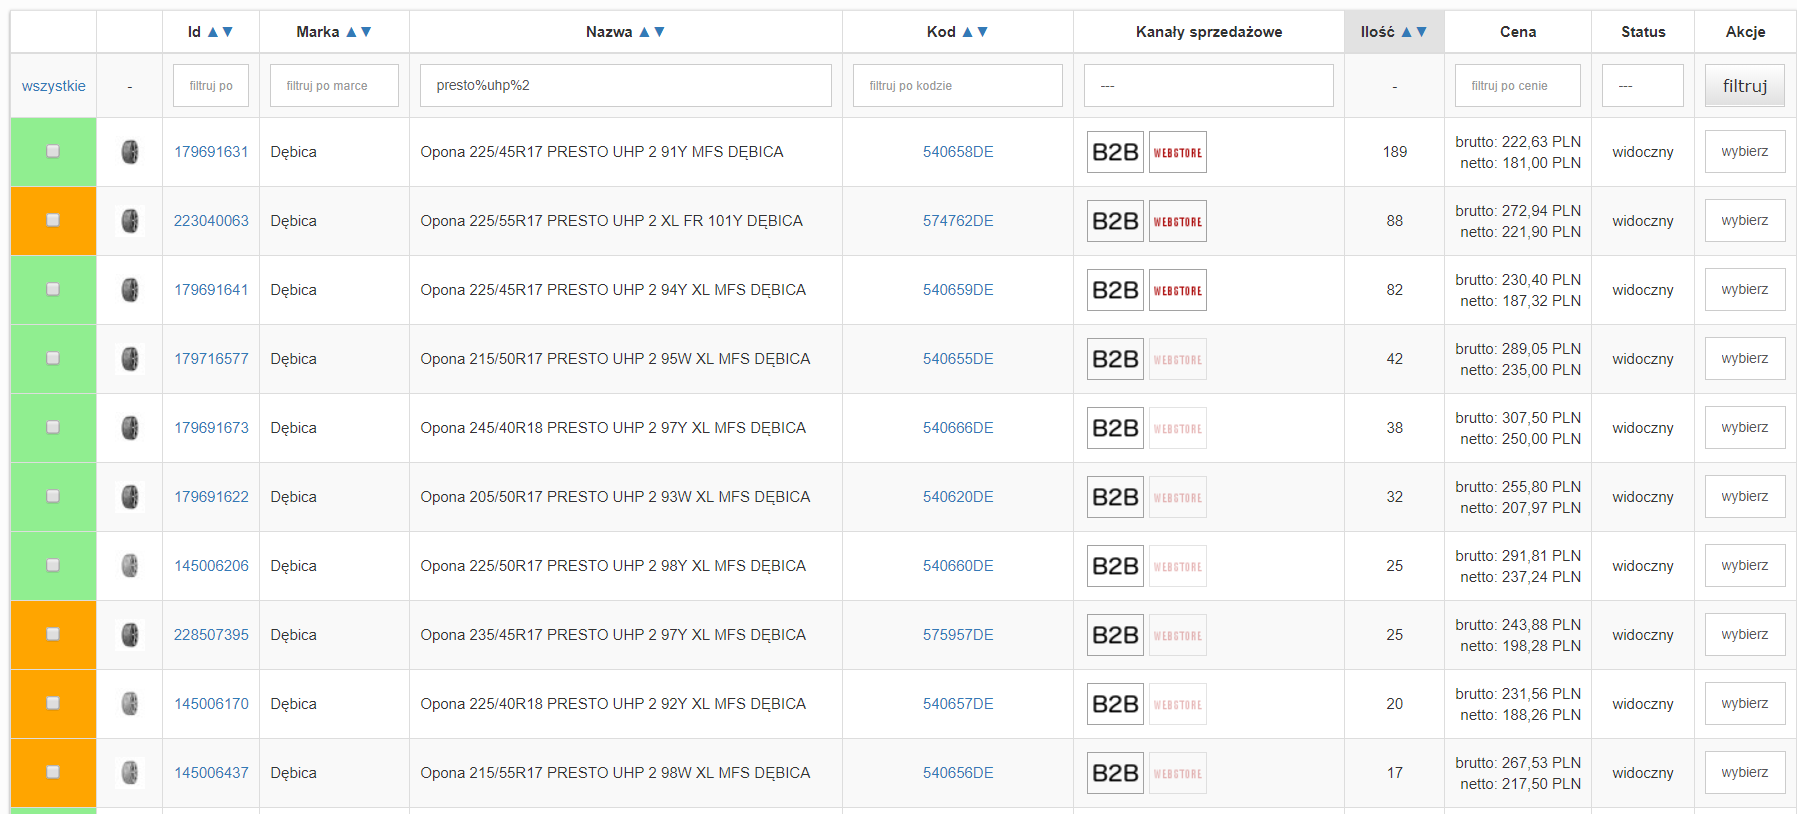Click the B2B channel icon for product 179691631
This screenshot has height=814, width=1797.
click(1115, 152)
